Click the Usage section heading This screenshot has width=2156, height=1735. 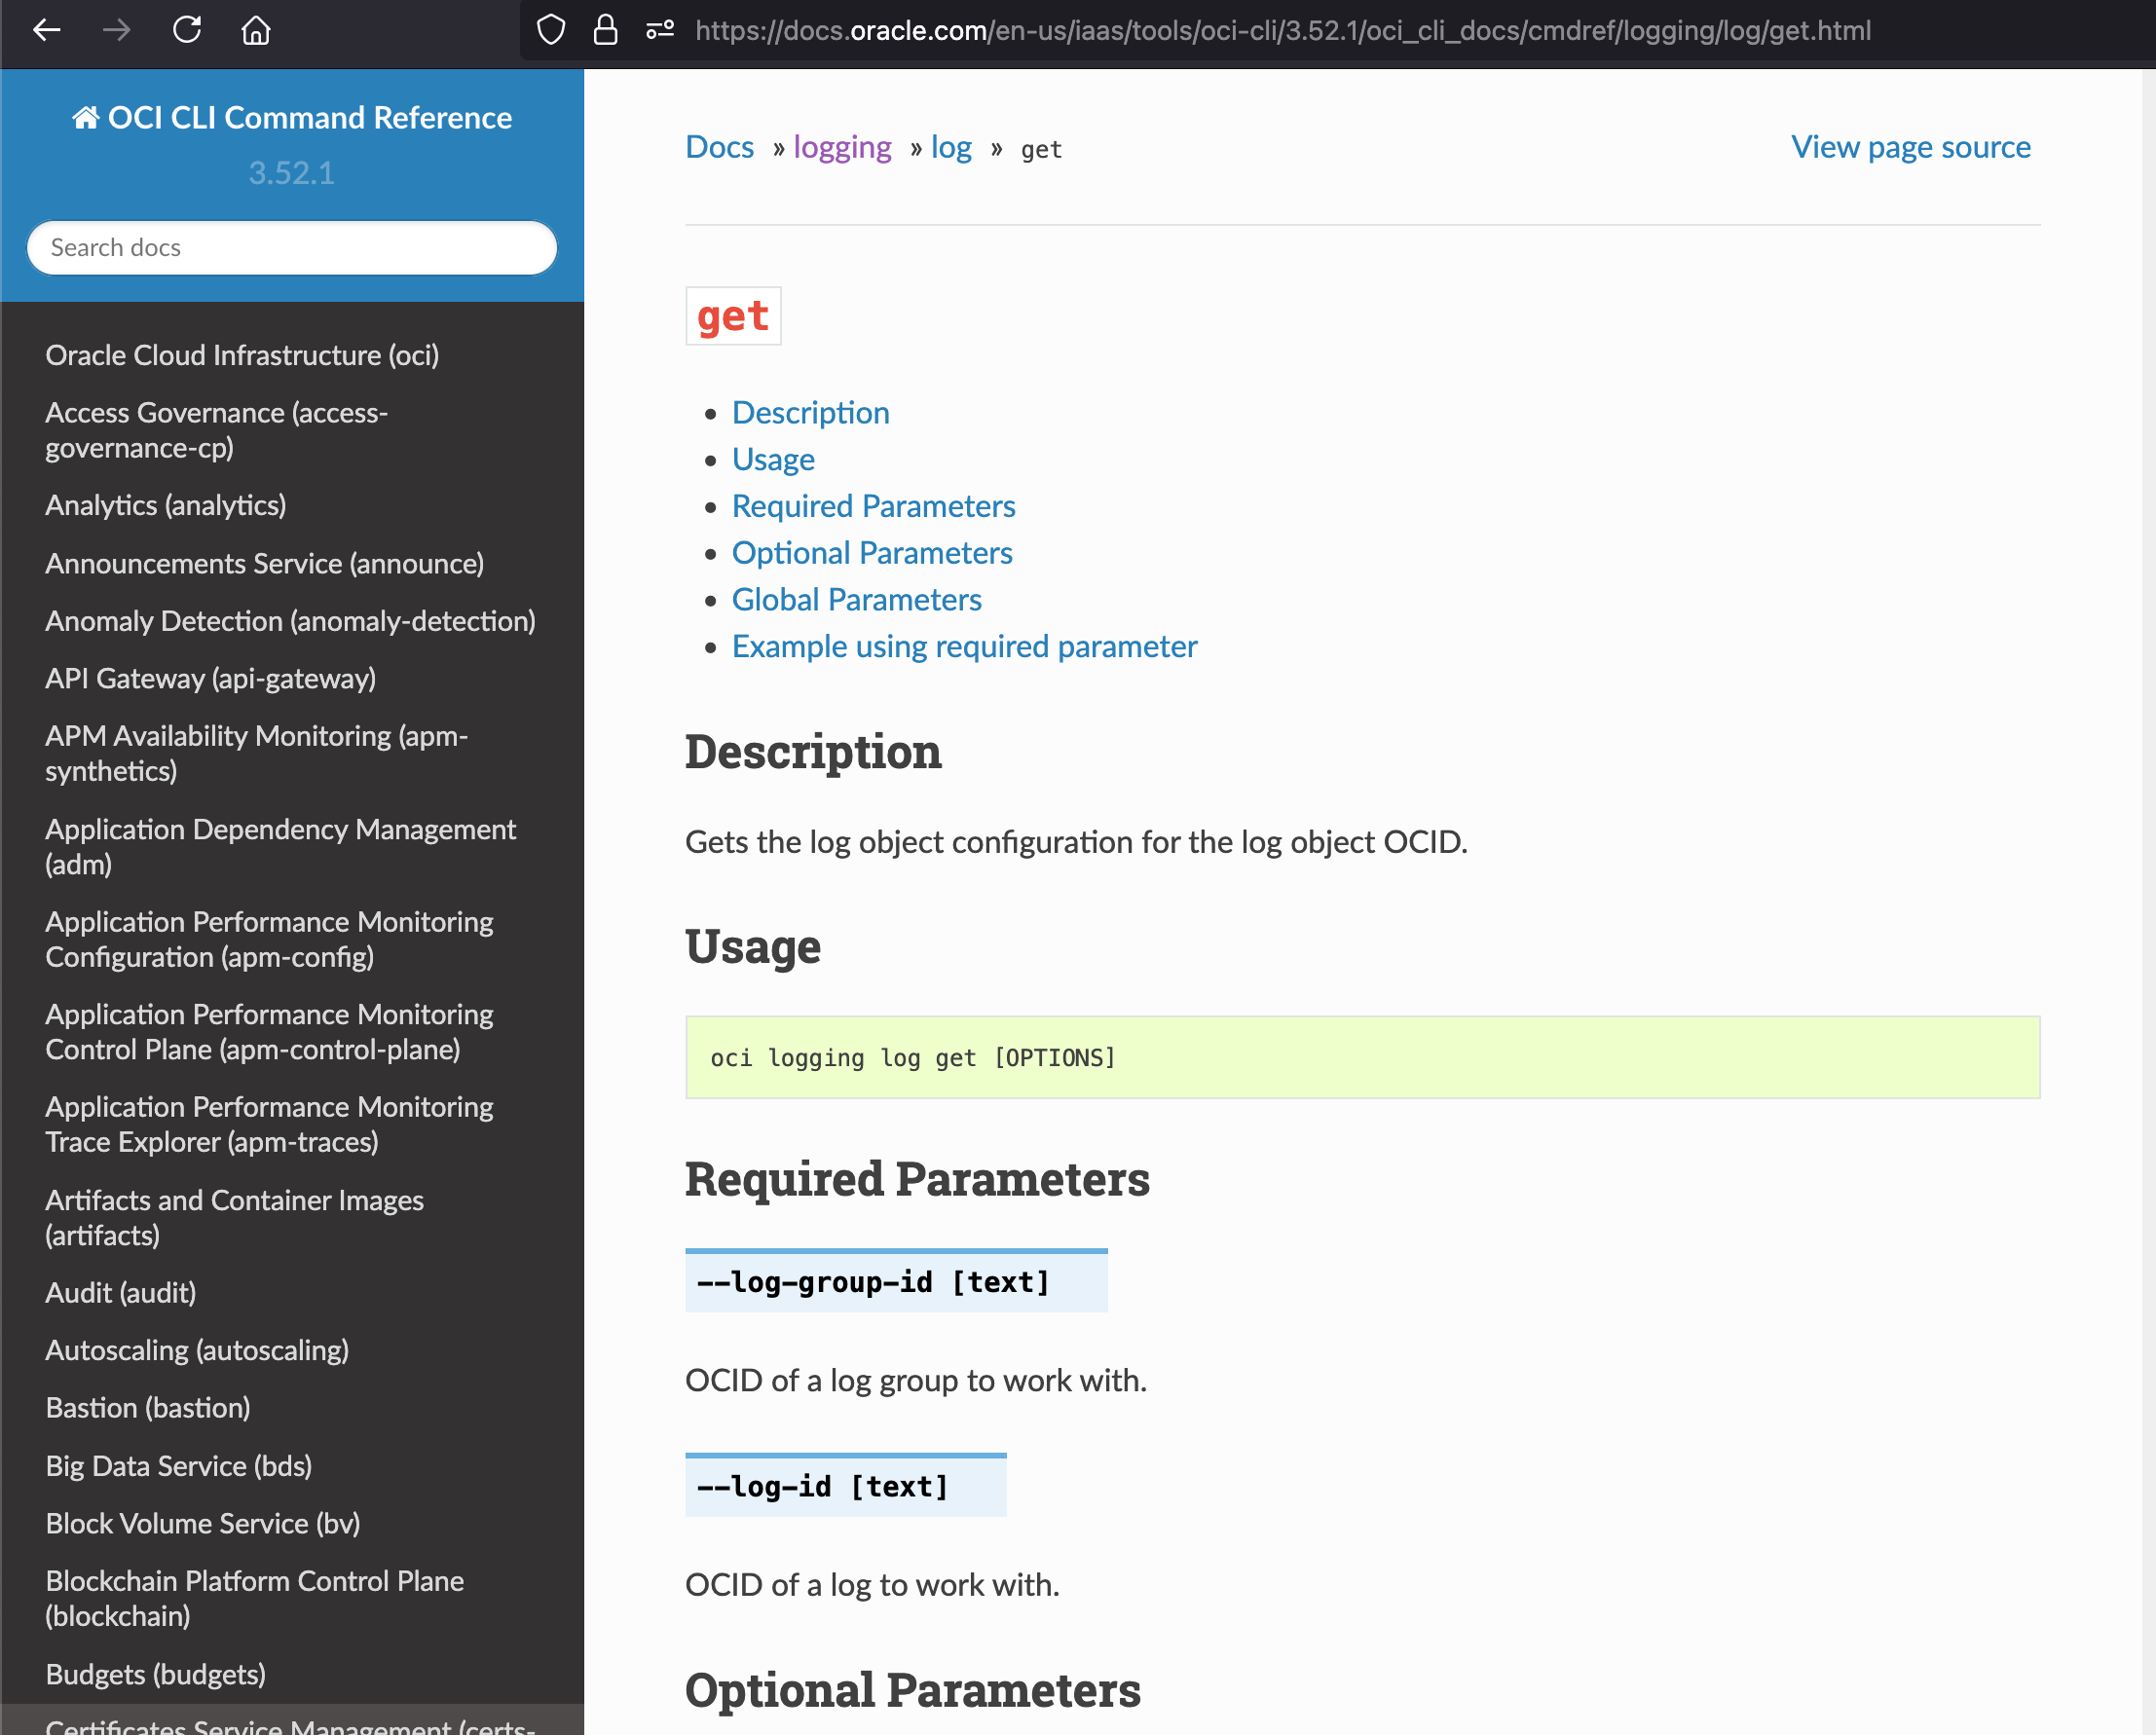(x=753, y=947)
